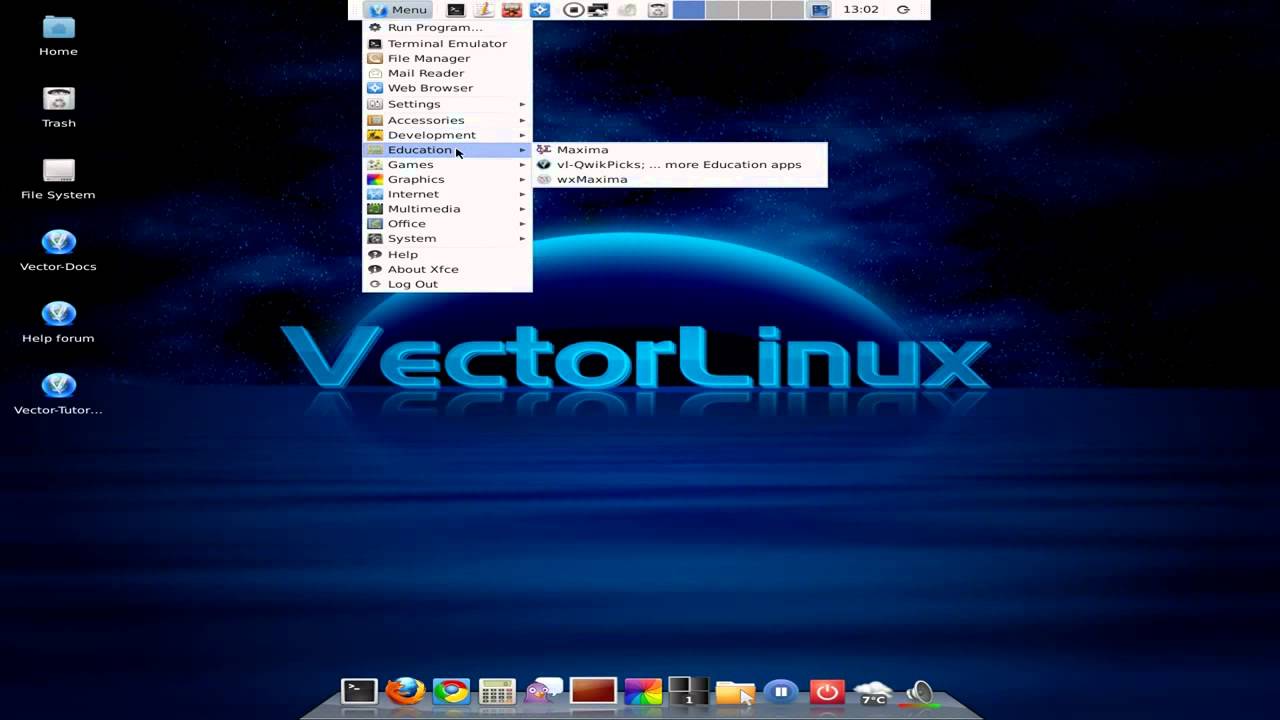Screen dimensions: 1280x720
Task: Expand the Graphics submenu
Action: pyautogui.click(x=416, y=179)
